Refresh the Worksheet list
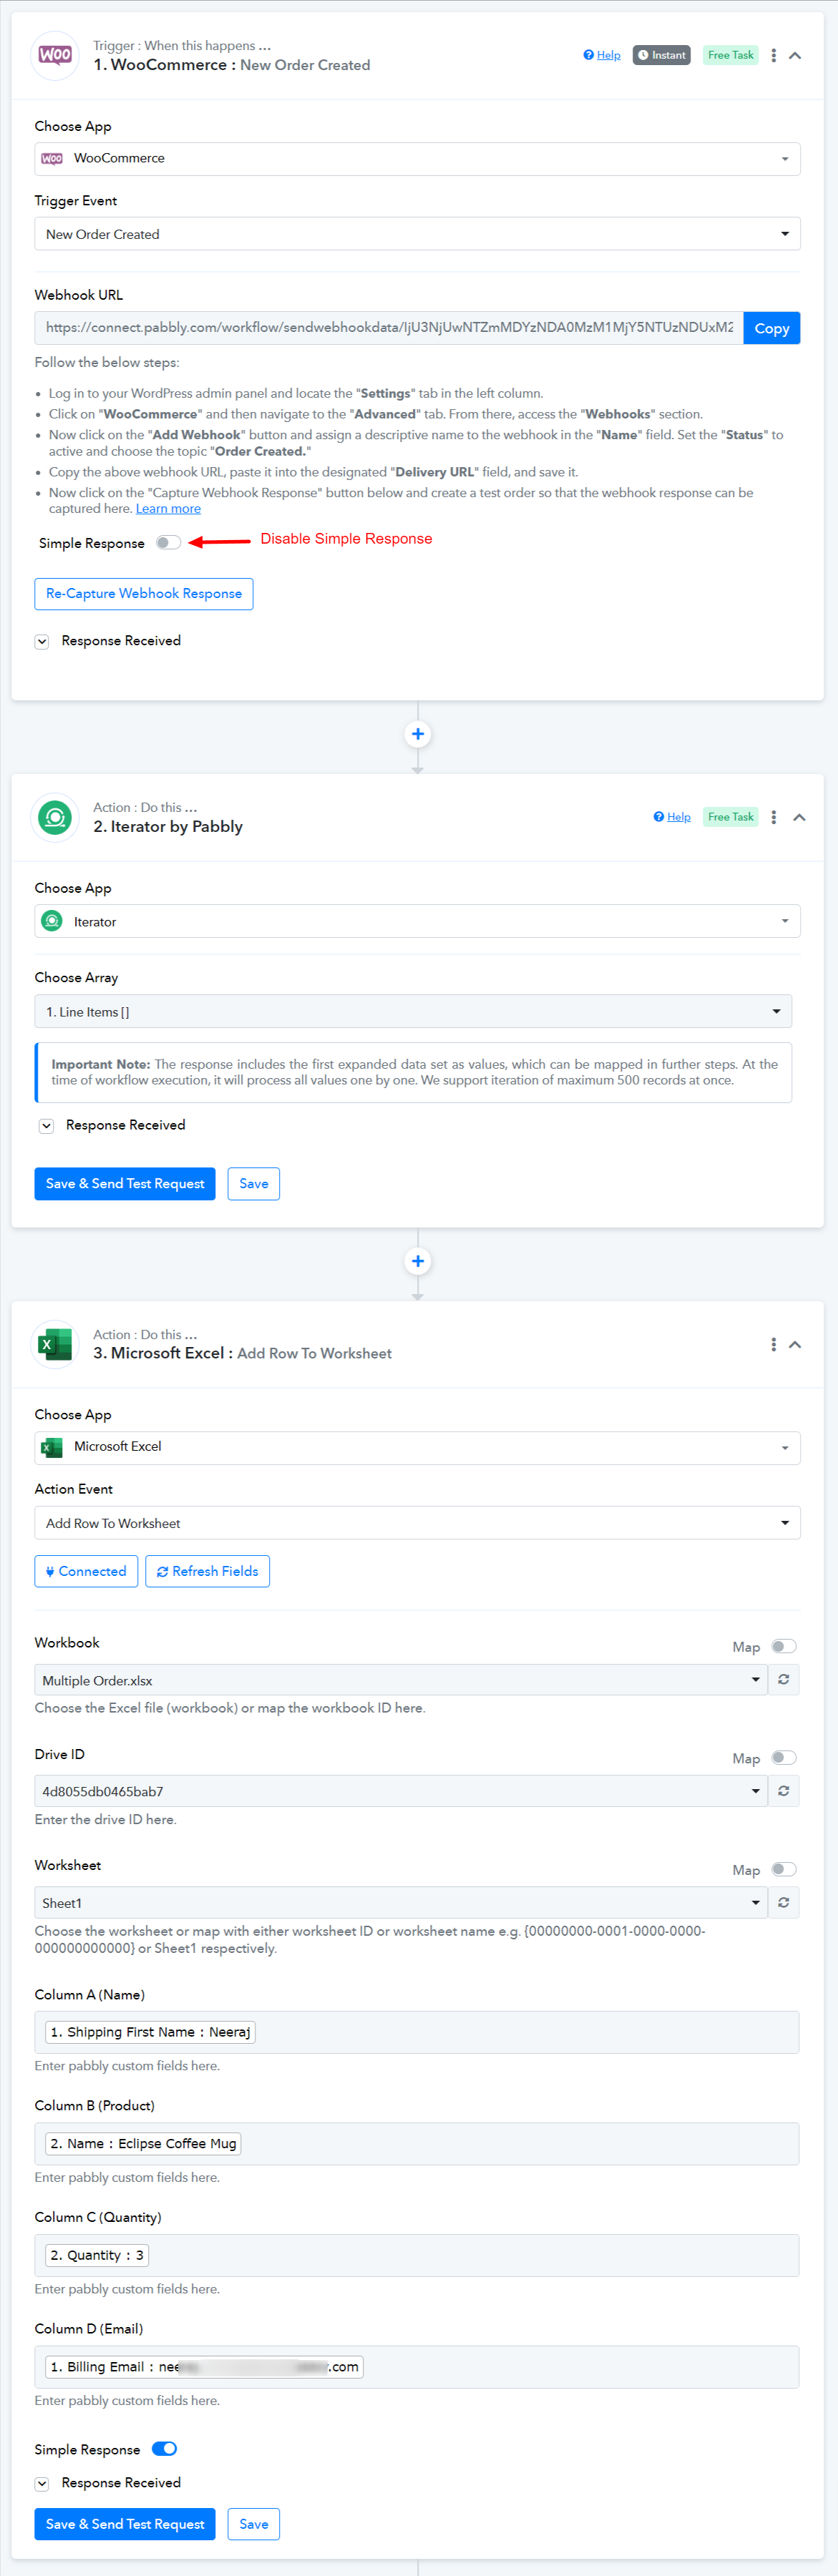838x2576 pixels. pyautogui.click(x=784, y=1903)
